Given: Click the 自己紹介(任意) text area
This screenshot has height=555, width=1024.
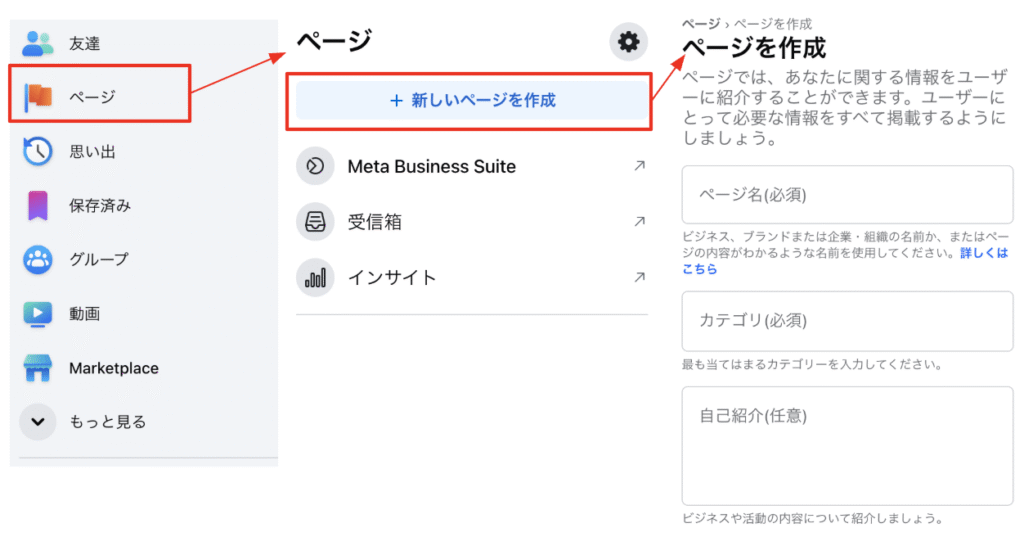Looking at the screenshot, I should pyautogui.click(x=847, y=445).
